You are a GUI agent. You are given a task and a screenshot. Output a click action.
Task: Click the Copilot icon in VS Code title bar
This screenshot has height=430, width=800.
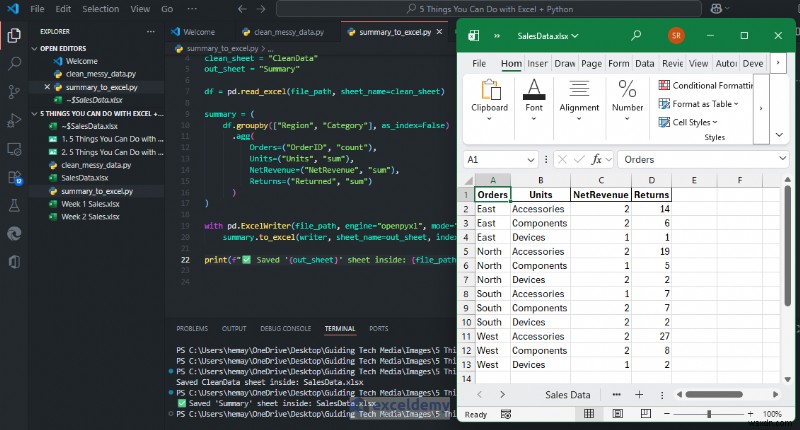tap(716, 9)
